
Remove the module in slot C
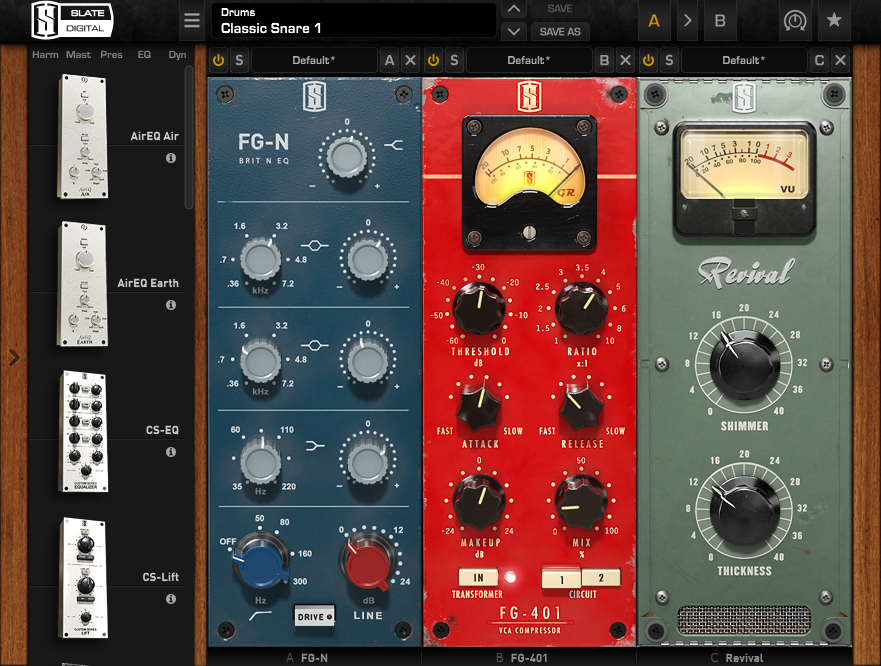coord(840,60)
